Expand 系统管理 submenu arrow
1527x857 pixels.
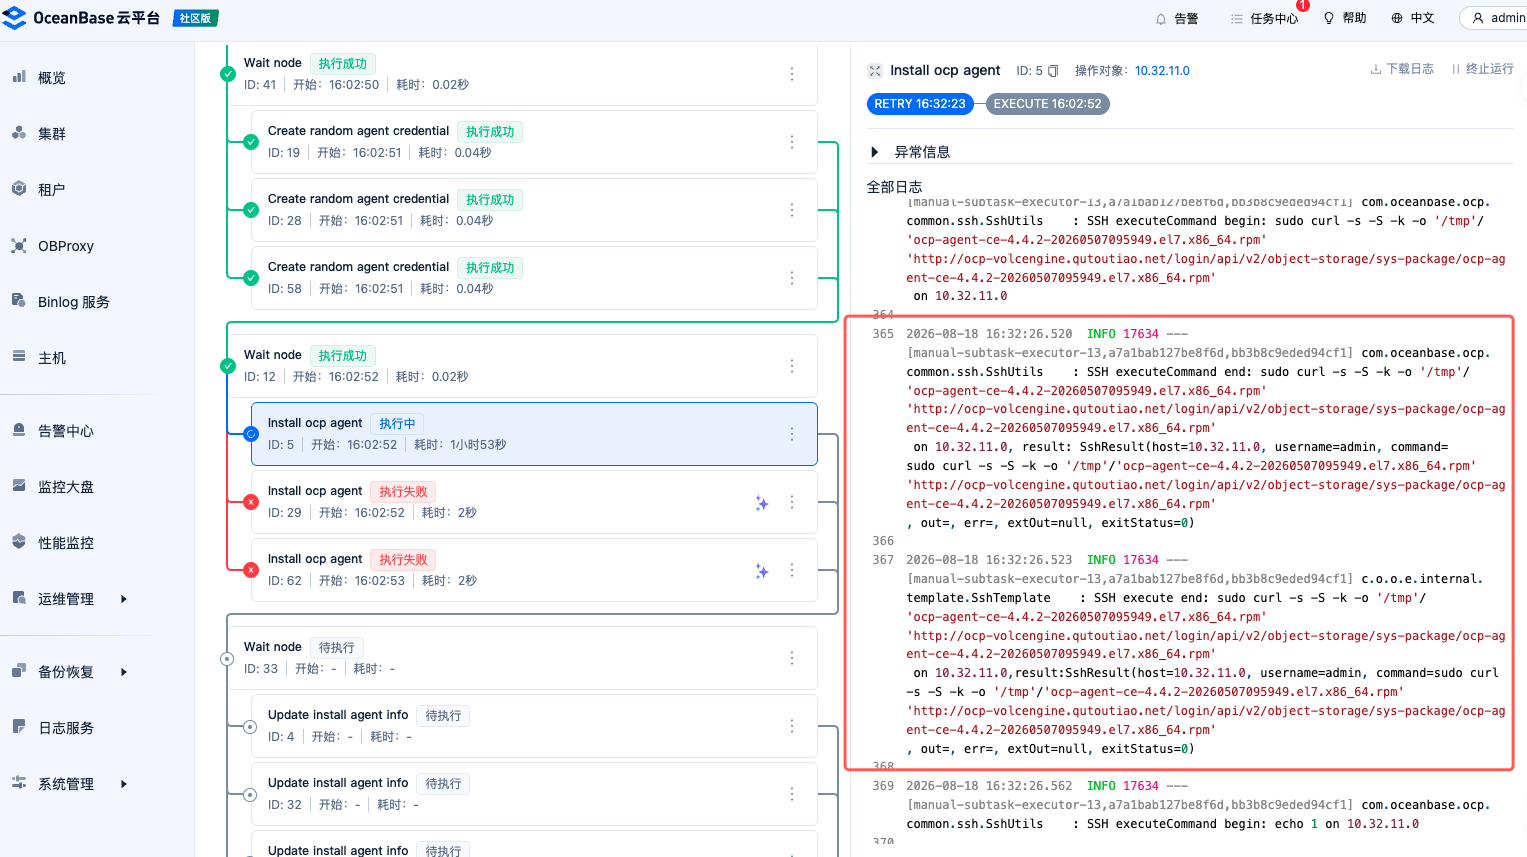pyautogui.click(x=124, y=784)
